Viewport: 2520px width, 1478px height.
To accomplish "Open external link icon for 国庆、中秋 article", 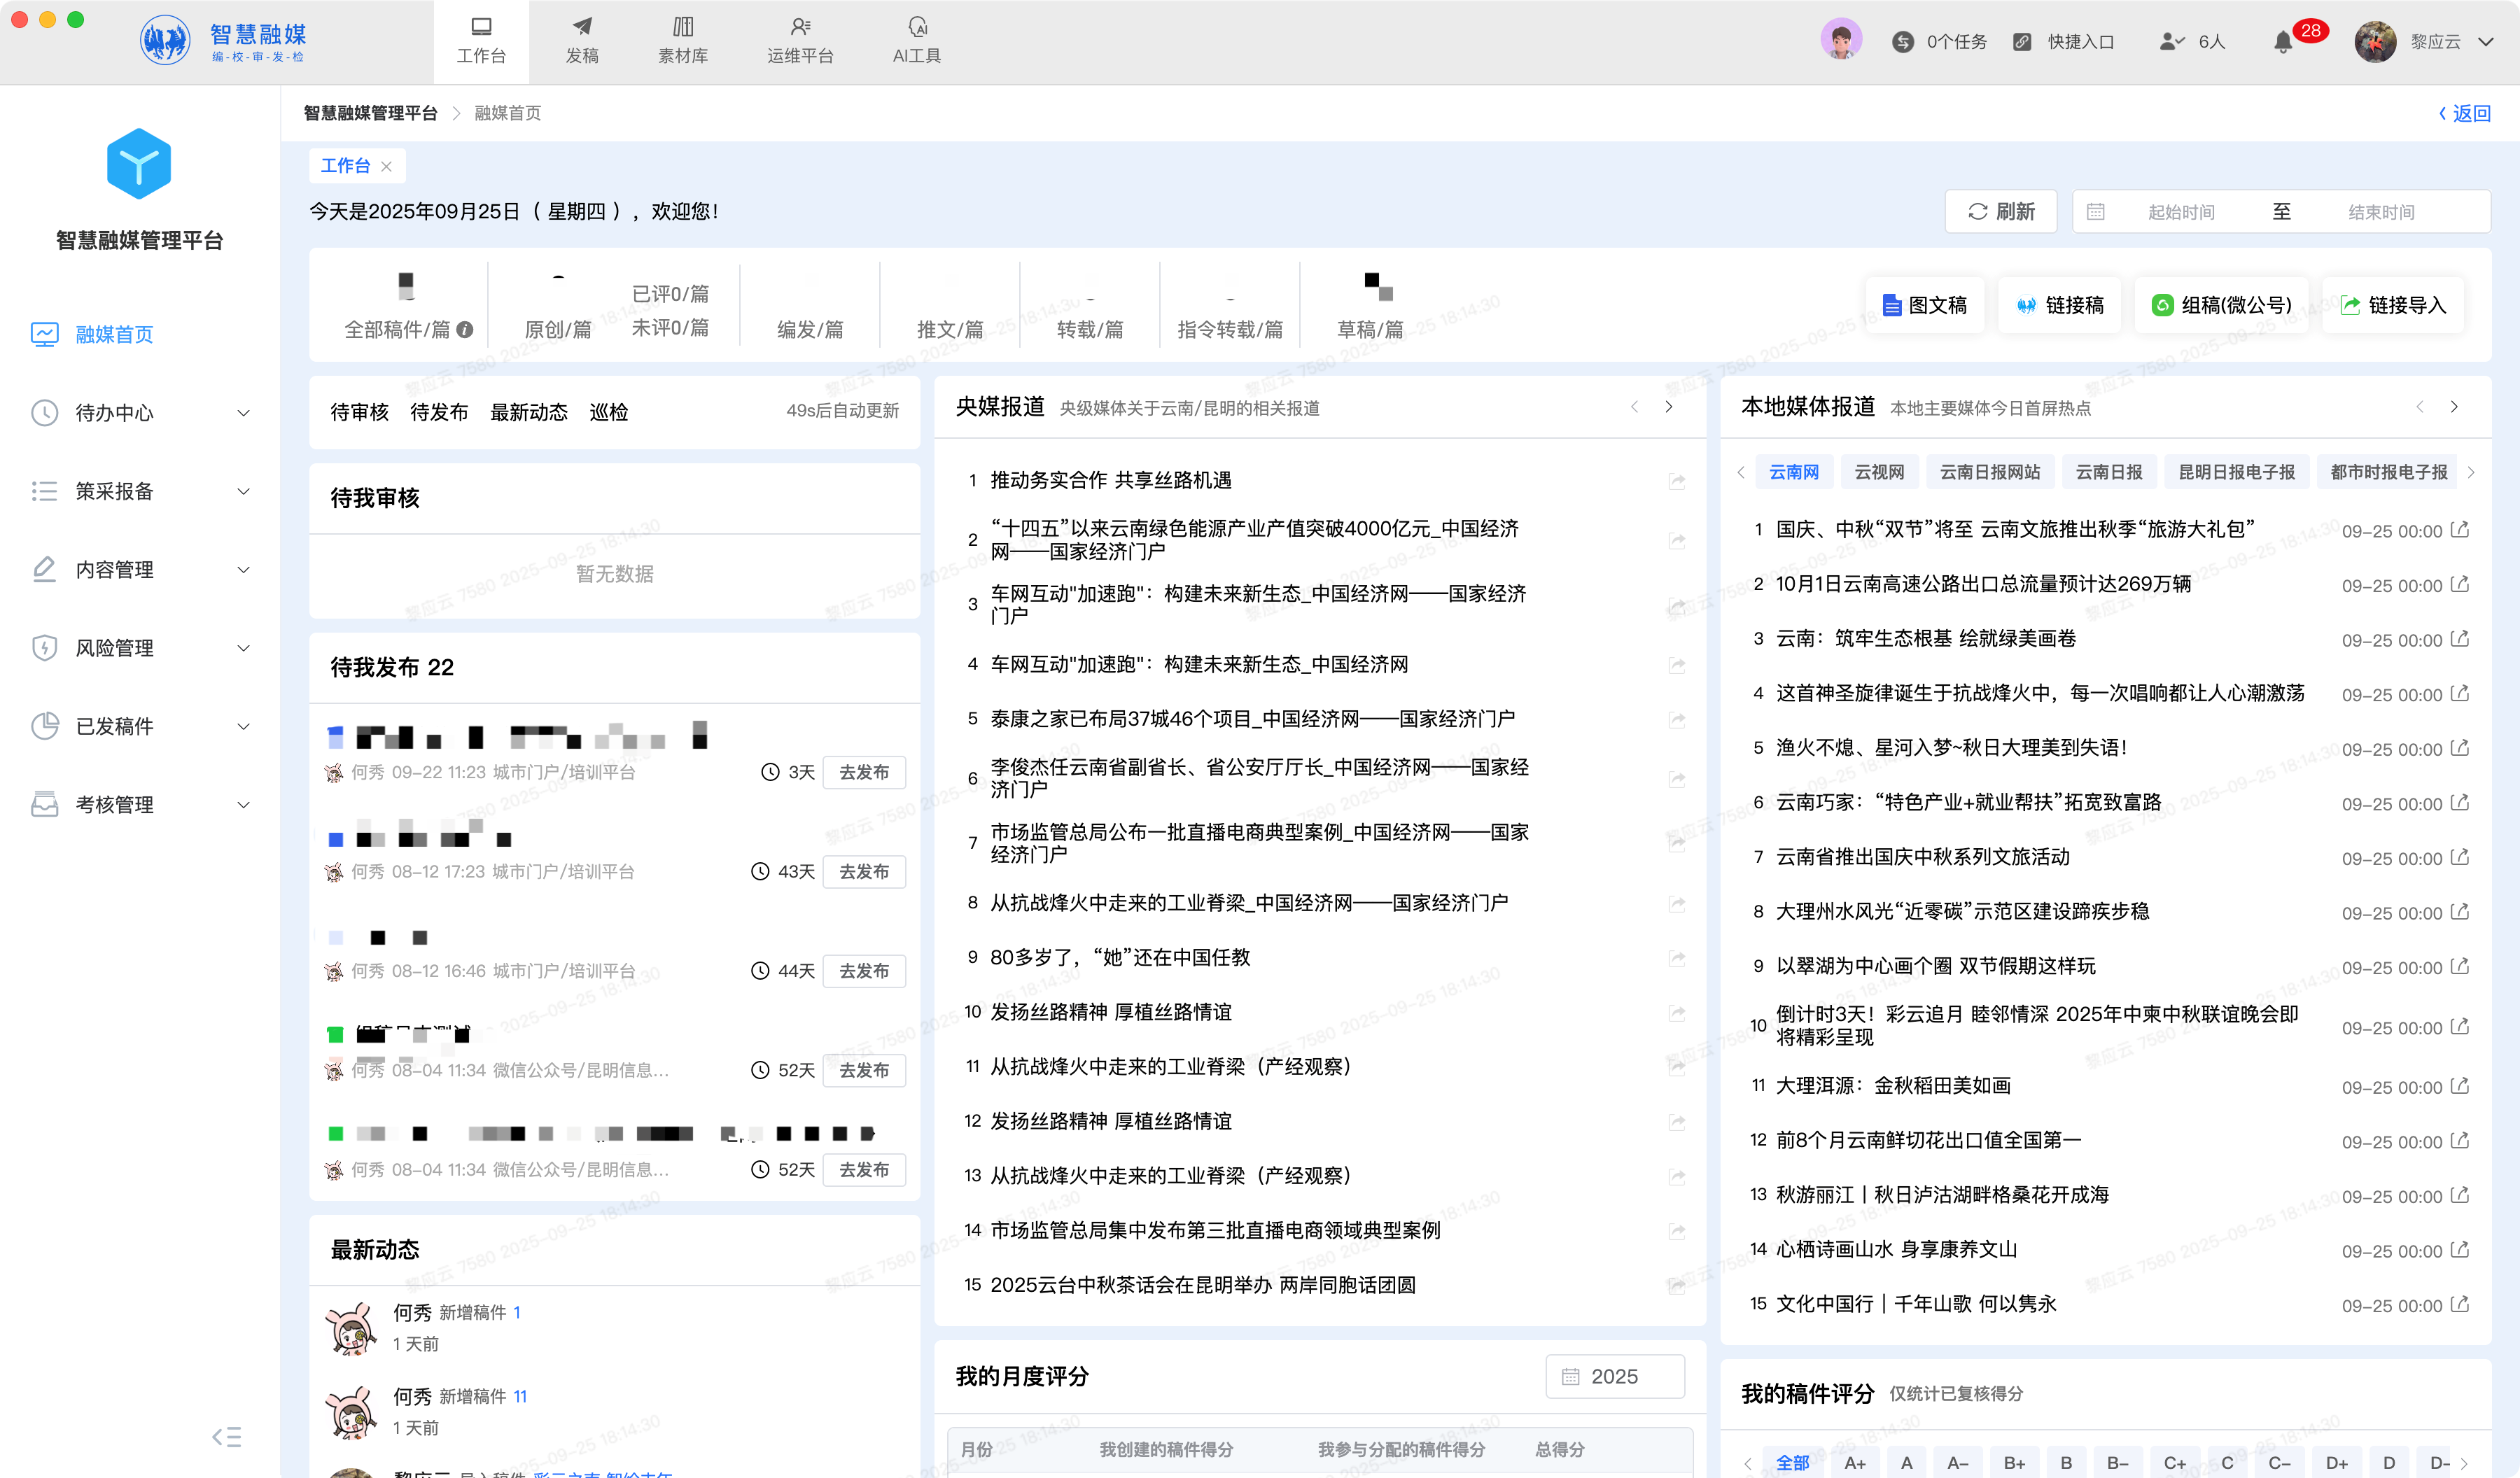I will [2460, 530].
